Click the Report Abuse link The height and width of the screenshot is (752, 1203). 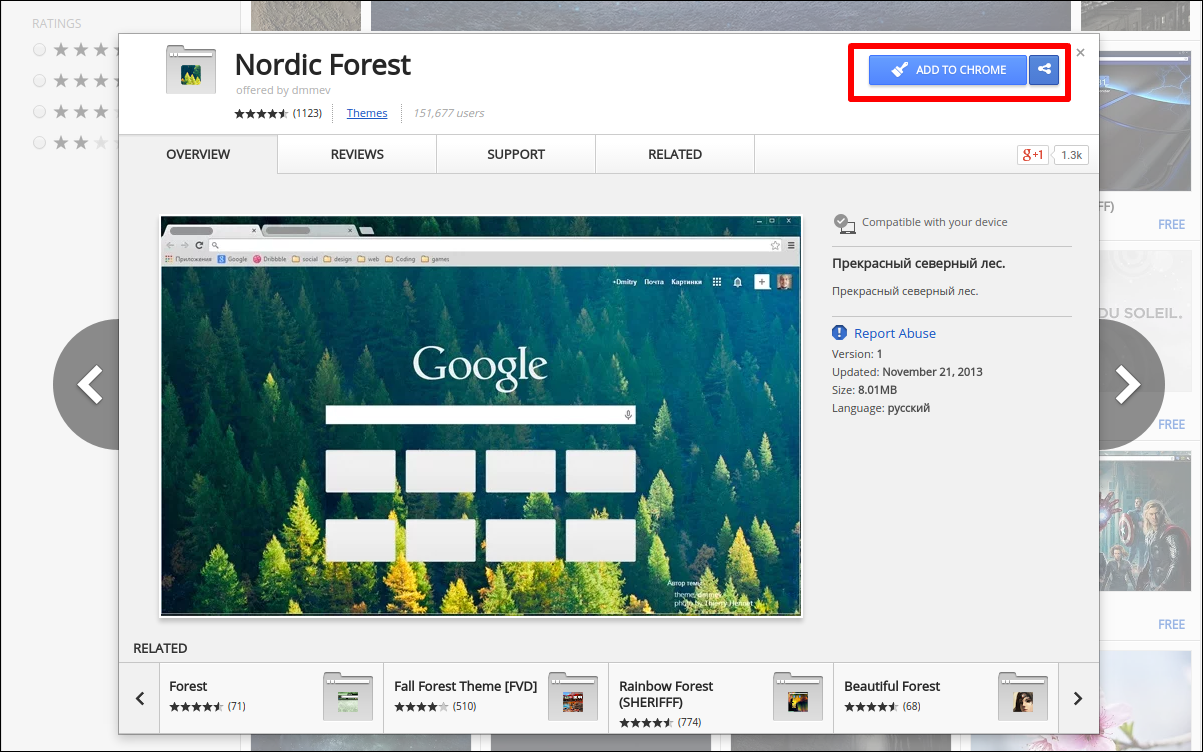click(895, 333)
